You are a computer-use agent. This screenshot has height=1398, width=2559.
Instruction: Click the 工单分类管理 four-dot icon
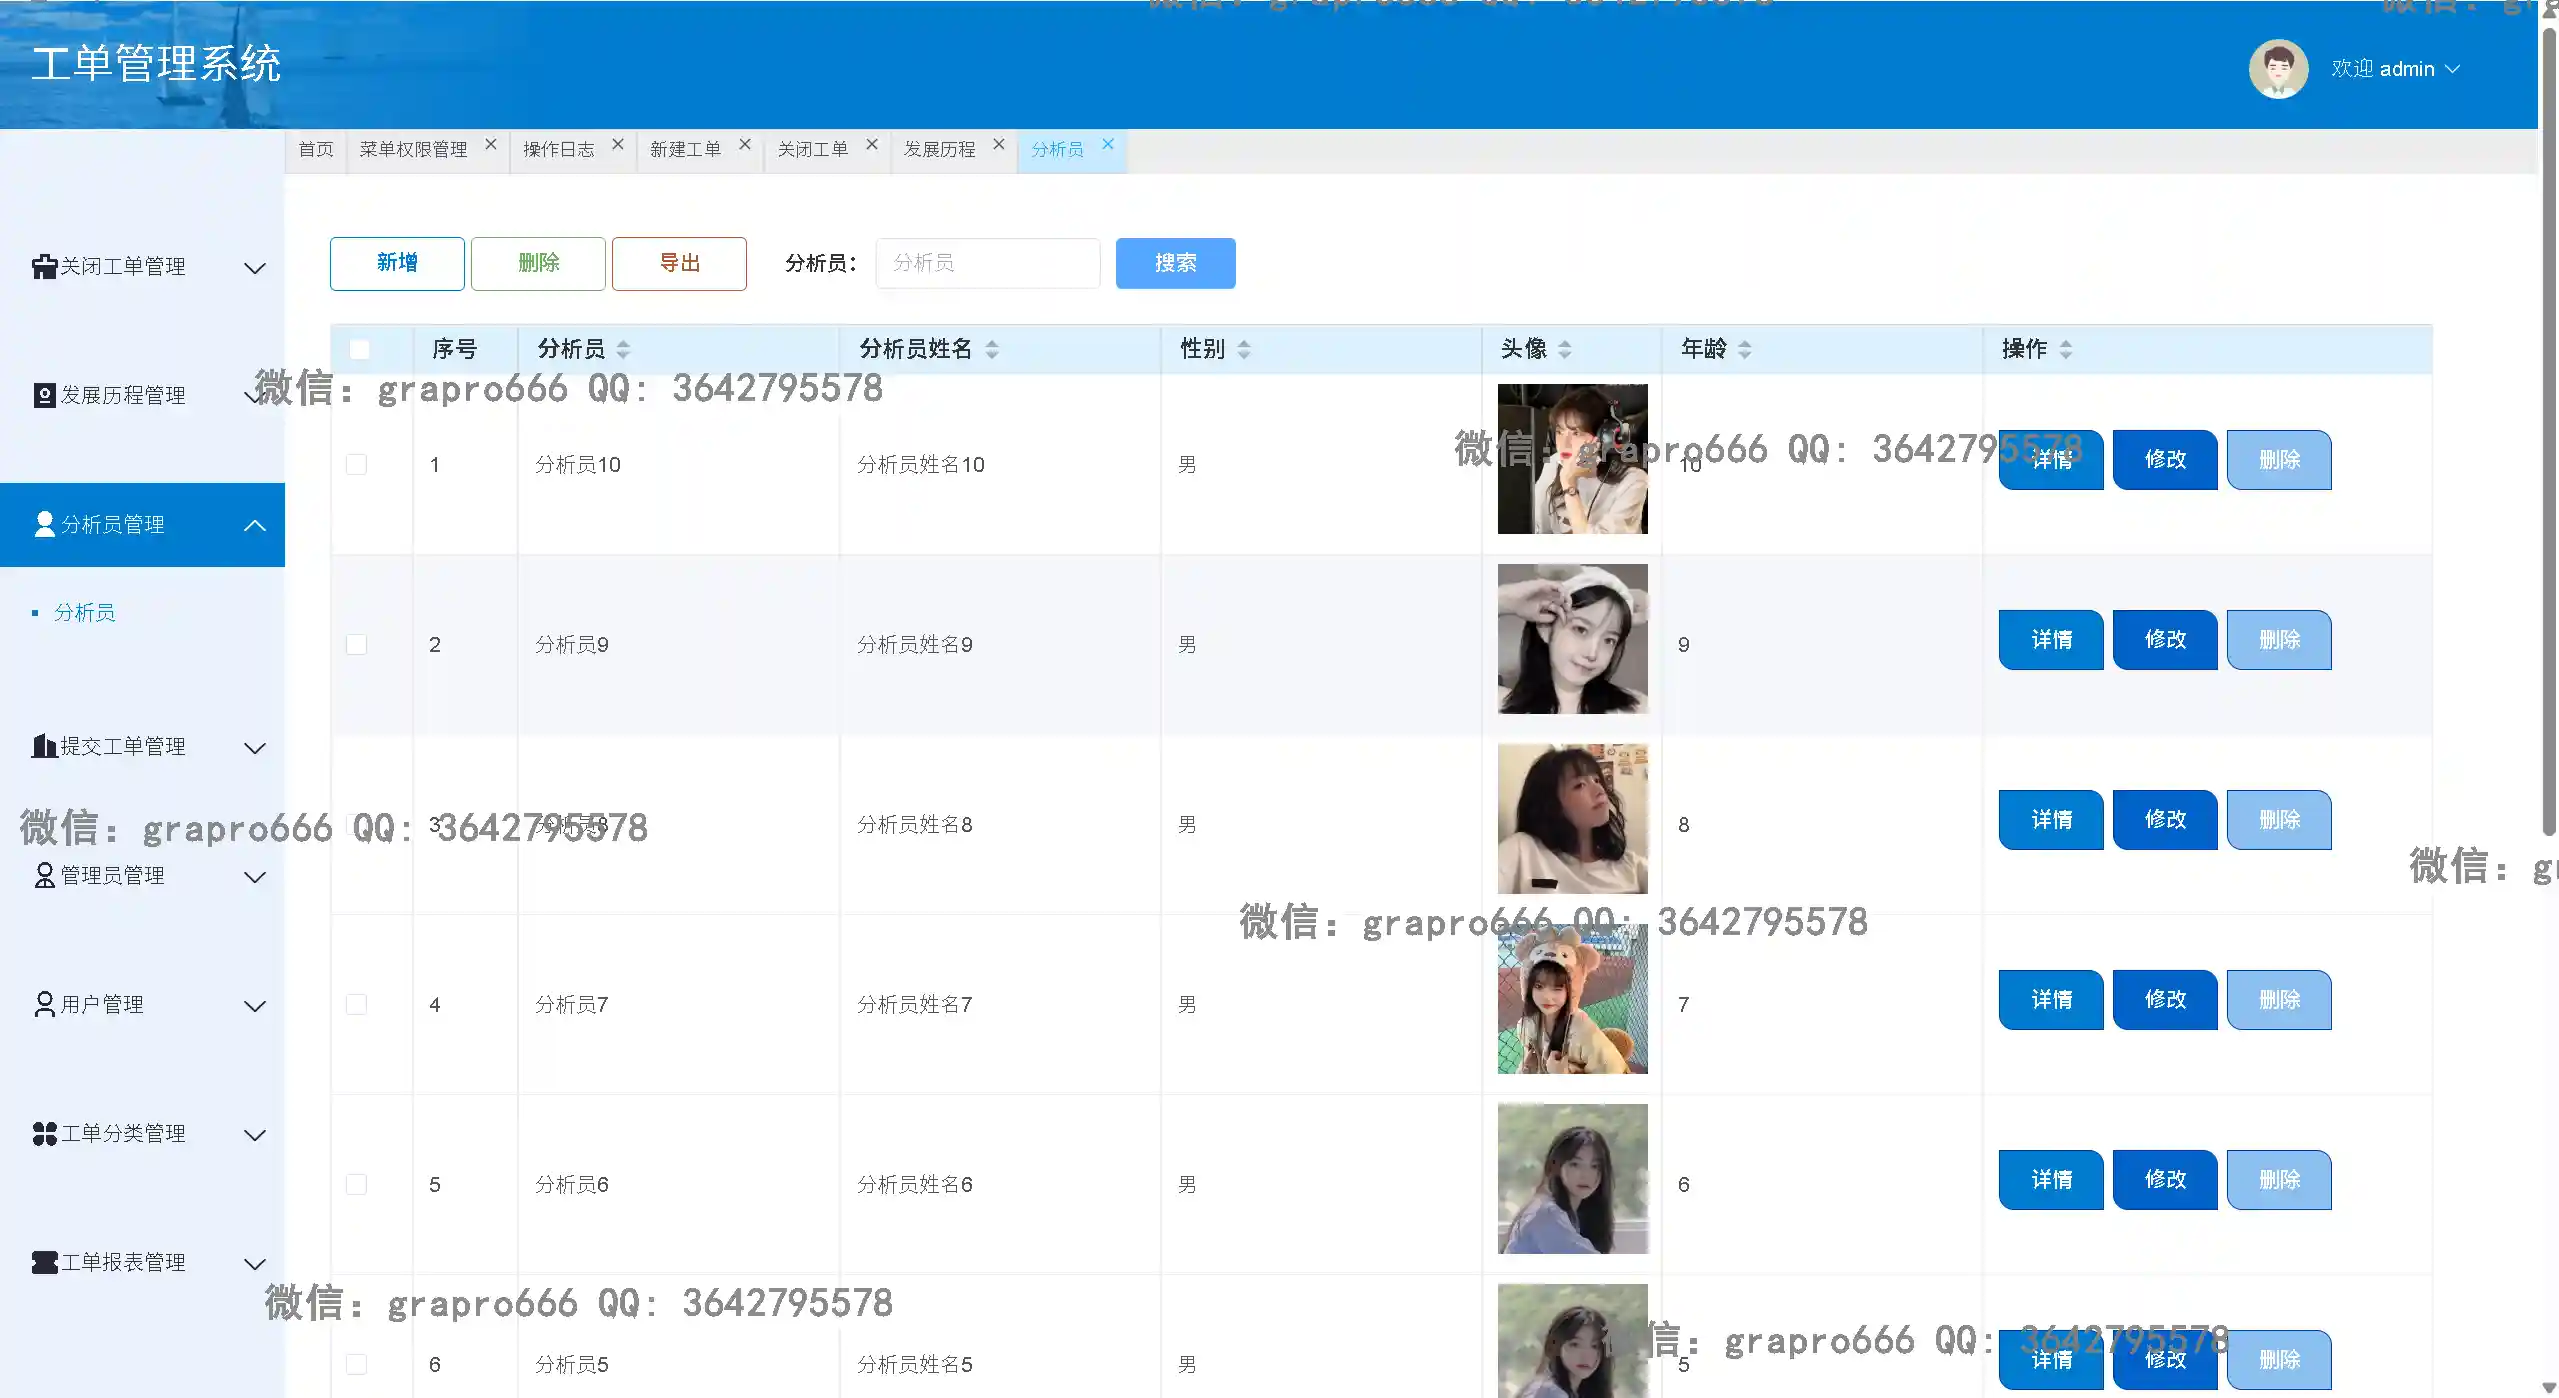pyautogui.click(x=44, y=1133)
